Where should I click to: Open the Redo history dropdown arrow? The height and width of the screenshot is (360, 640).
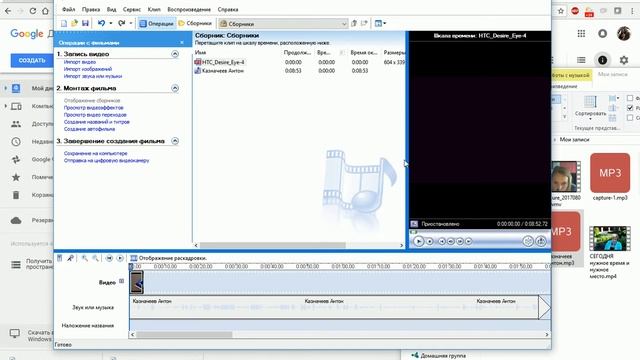click(x=131, y=23)
